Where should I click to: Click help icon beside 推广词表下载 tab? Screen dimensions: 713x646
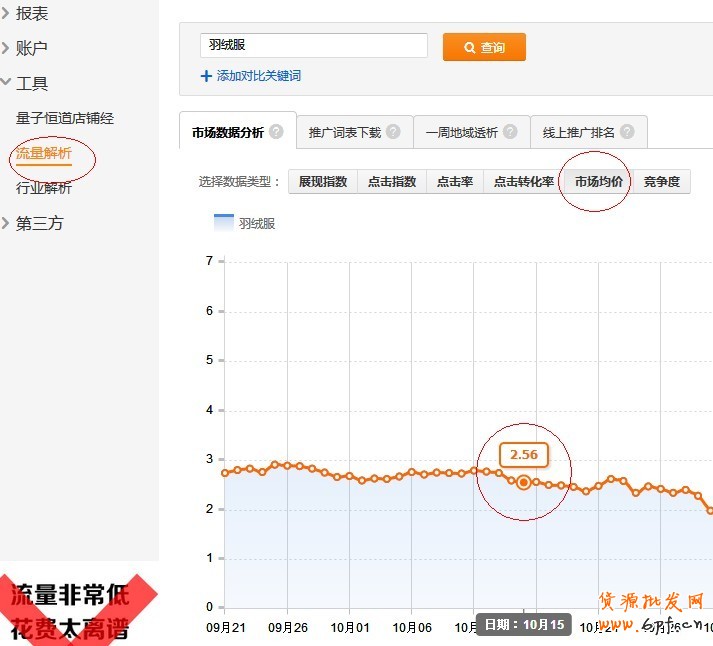tap(393, 132)
